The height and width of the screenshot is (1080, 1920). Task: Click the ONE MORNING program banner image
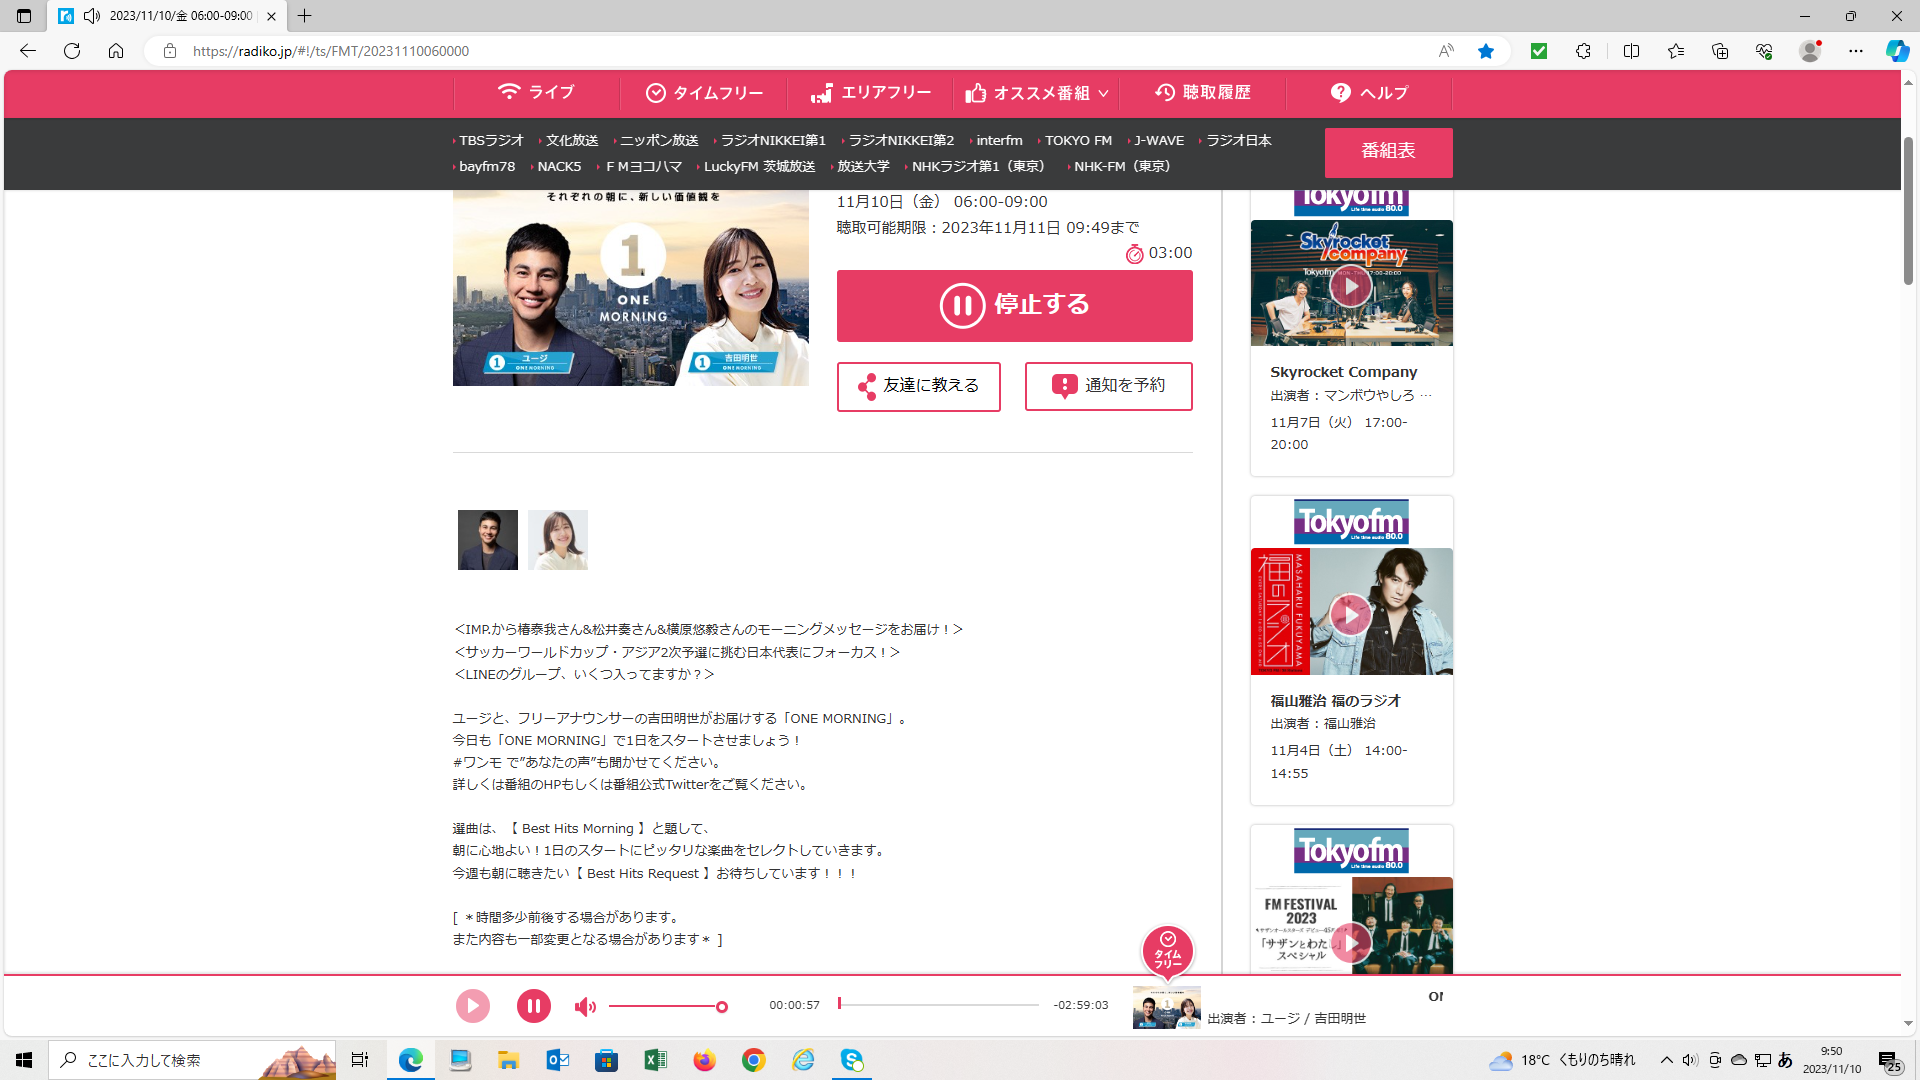point(631,288)
